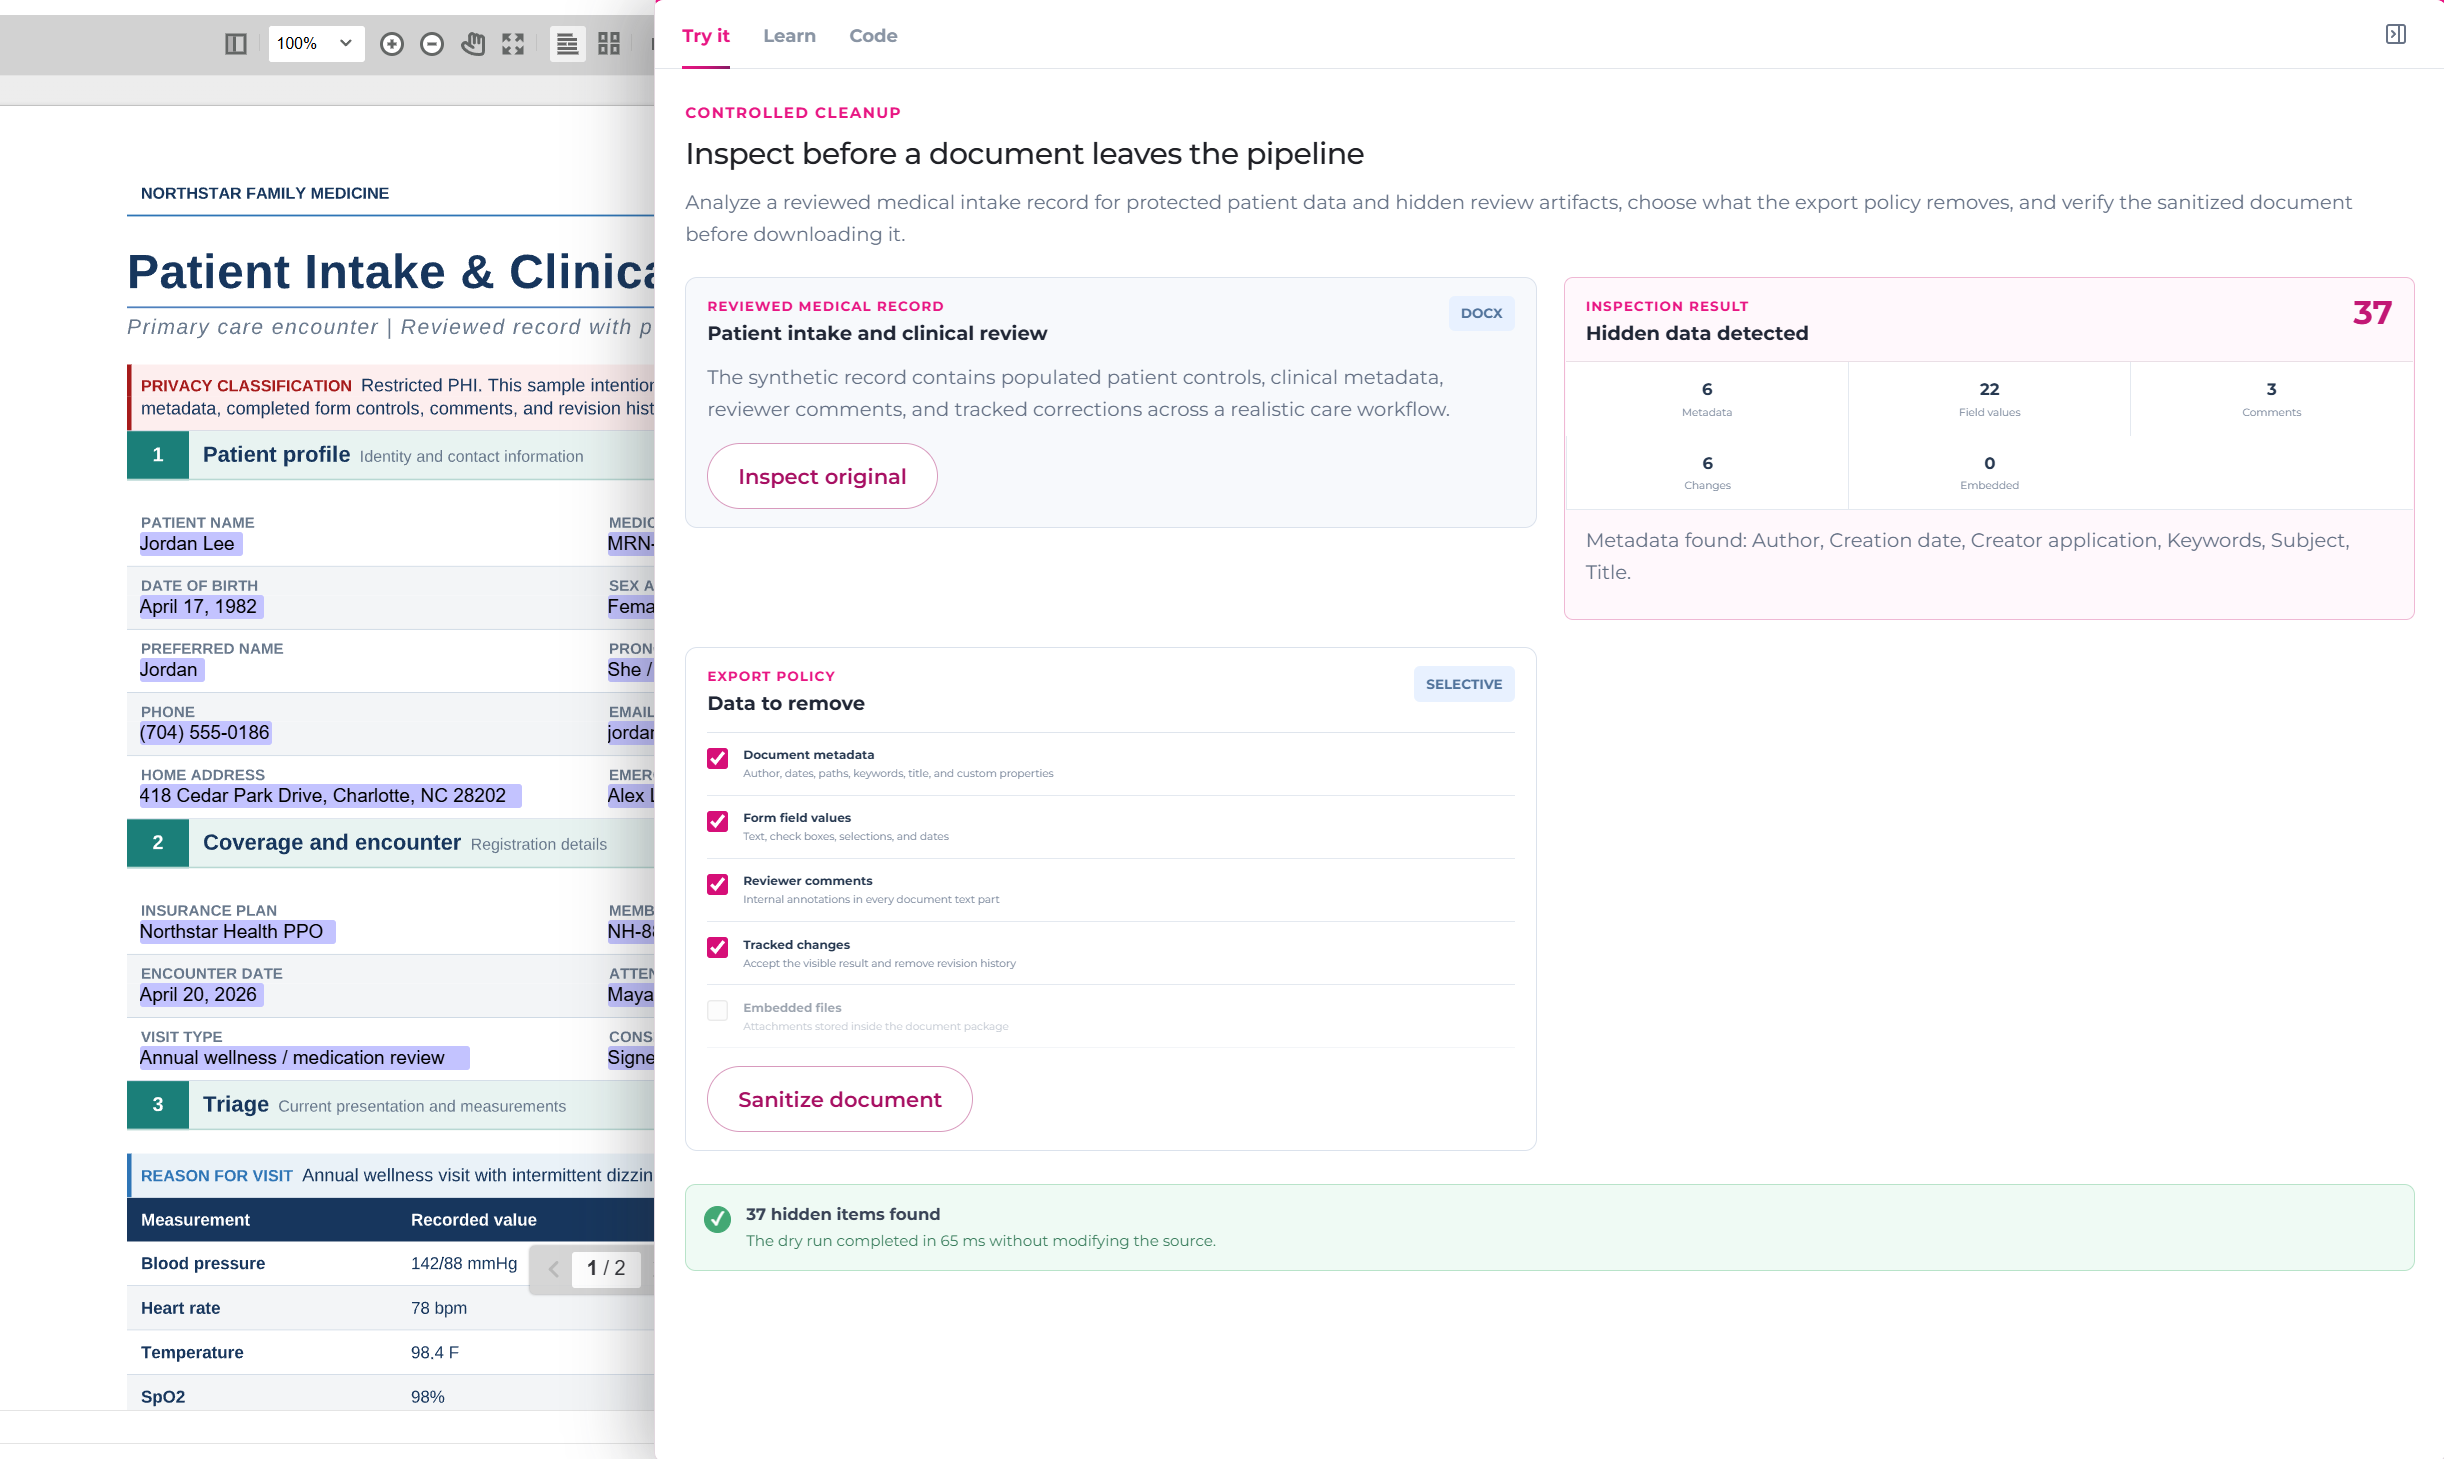The image size is (2444, 1459).
Task: Open the Code tab
Action: 873,36
